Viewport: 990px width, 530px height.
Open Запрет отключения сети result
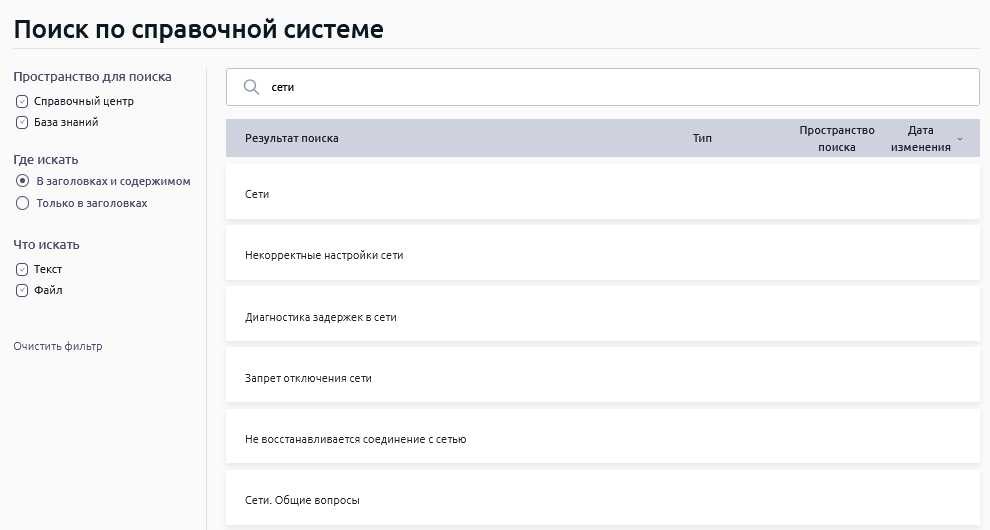(x=308, y=378)
